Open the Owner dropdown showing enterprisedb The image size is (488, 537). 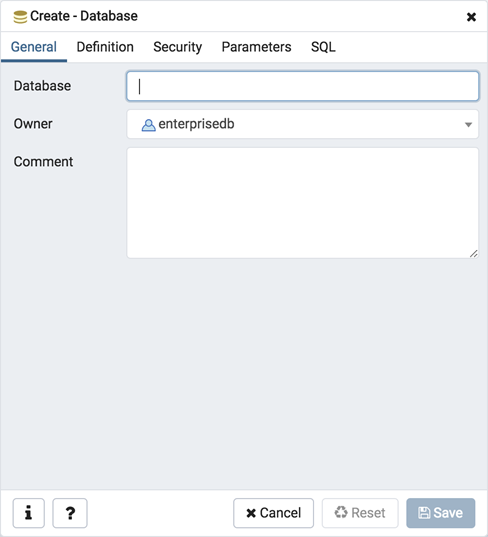coord(302,124)
